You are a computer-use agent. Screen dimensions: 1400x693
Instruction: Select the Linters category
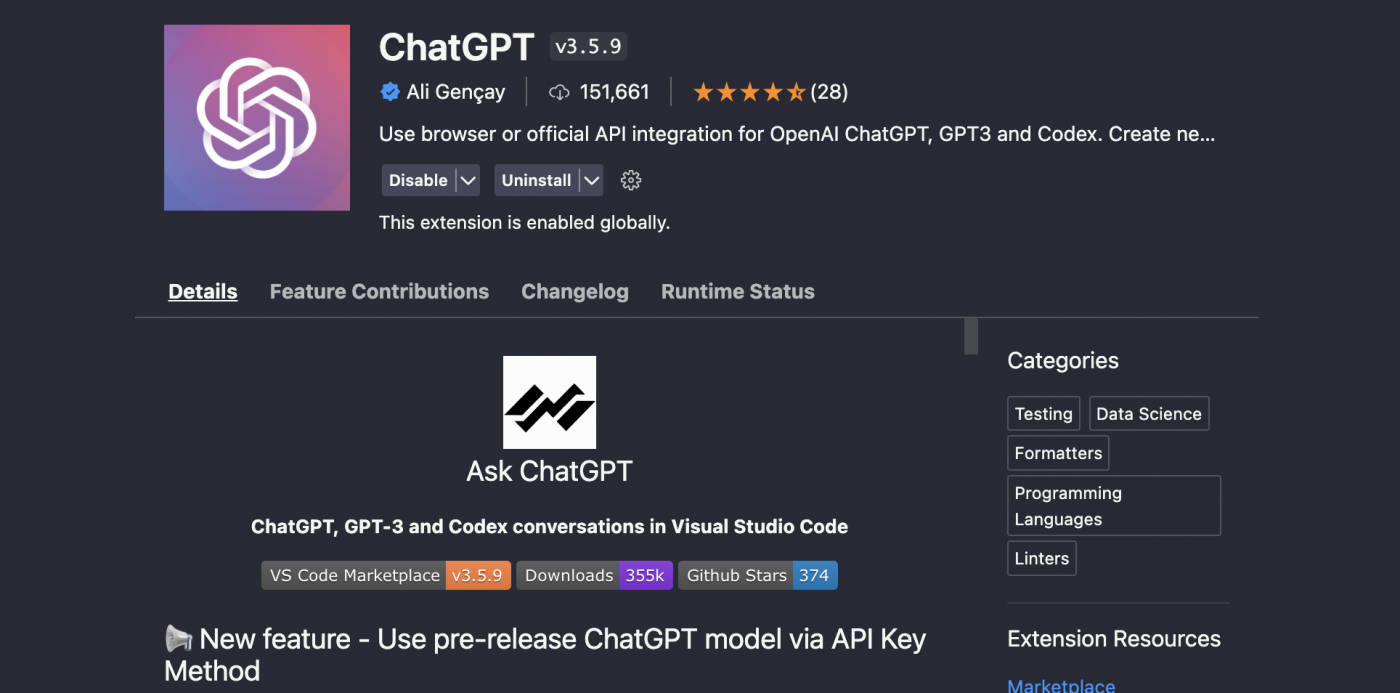pyautogui.click(x=1041, y=558)
